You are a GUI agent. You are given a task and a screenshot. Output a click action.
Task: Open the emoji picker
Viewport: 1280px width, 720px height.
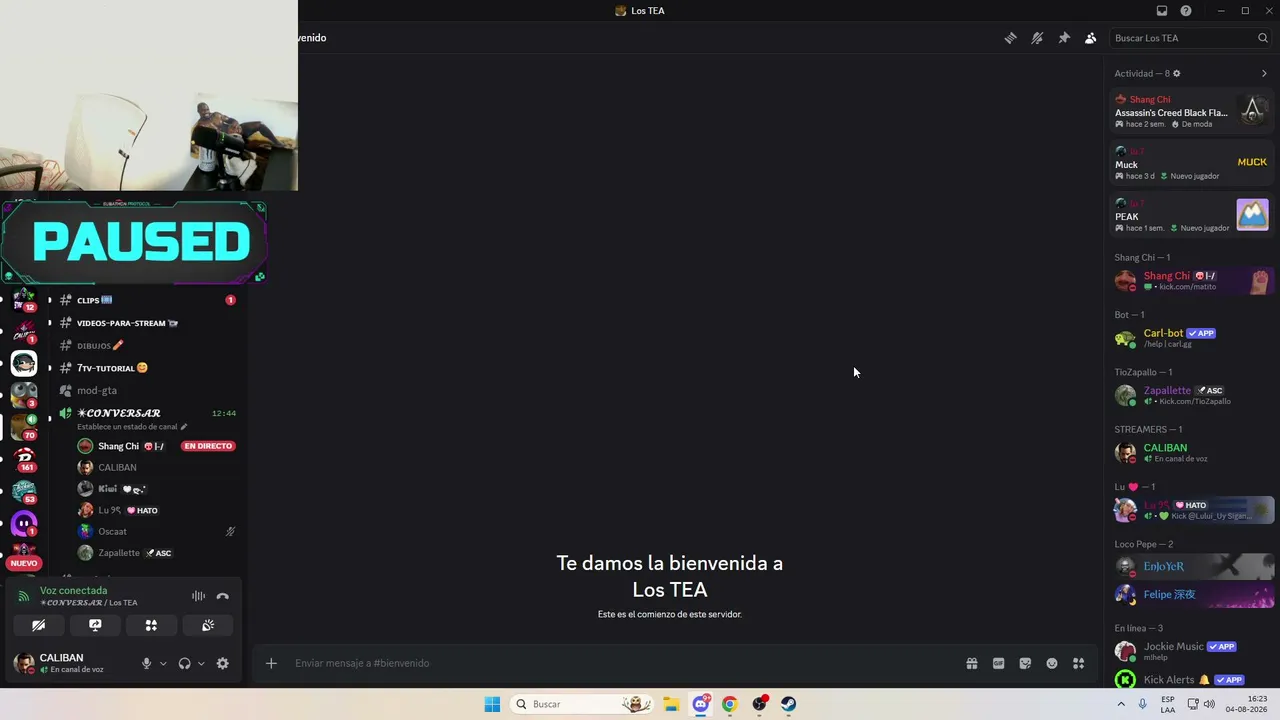click(x=1052, y=663)
